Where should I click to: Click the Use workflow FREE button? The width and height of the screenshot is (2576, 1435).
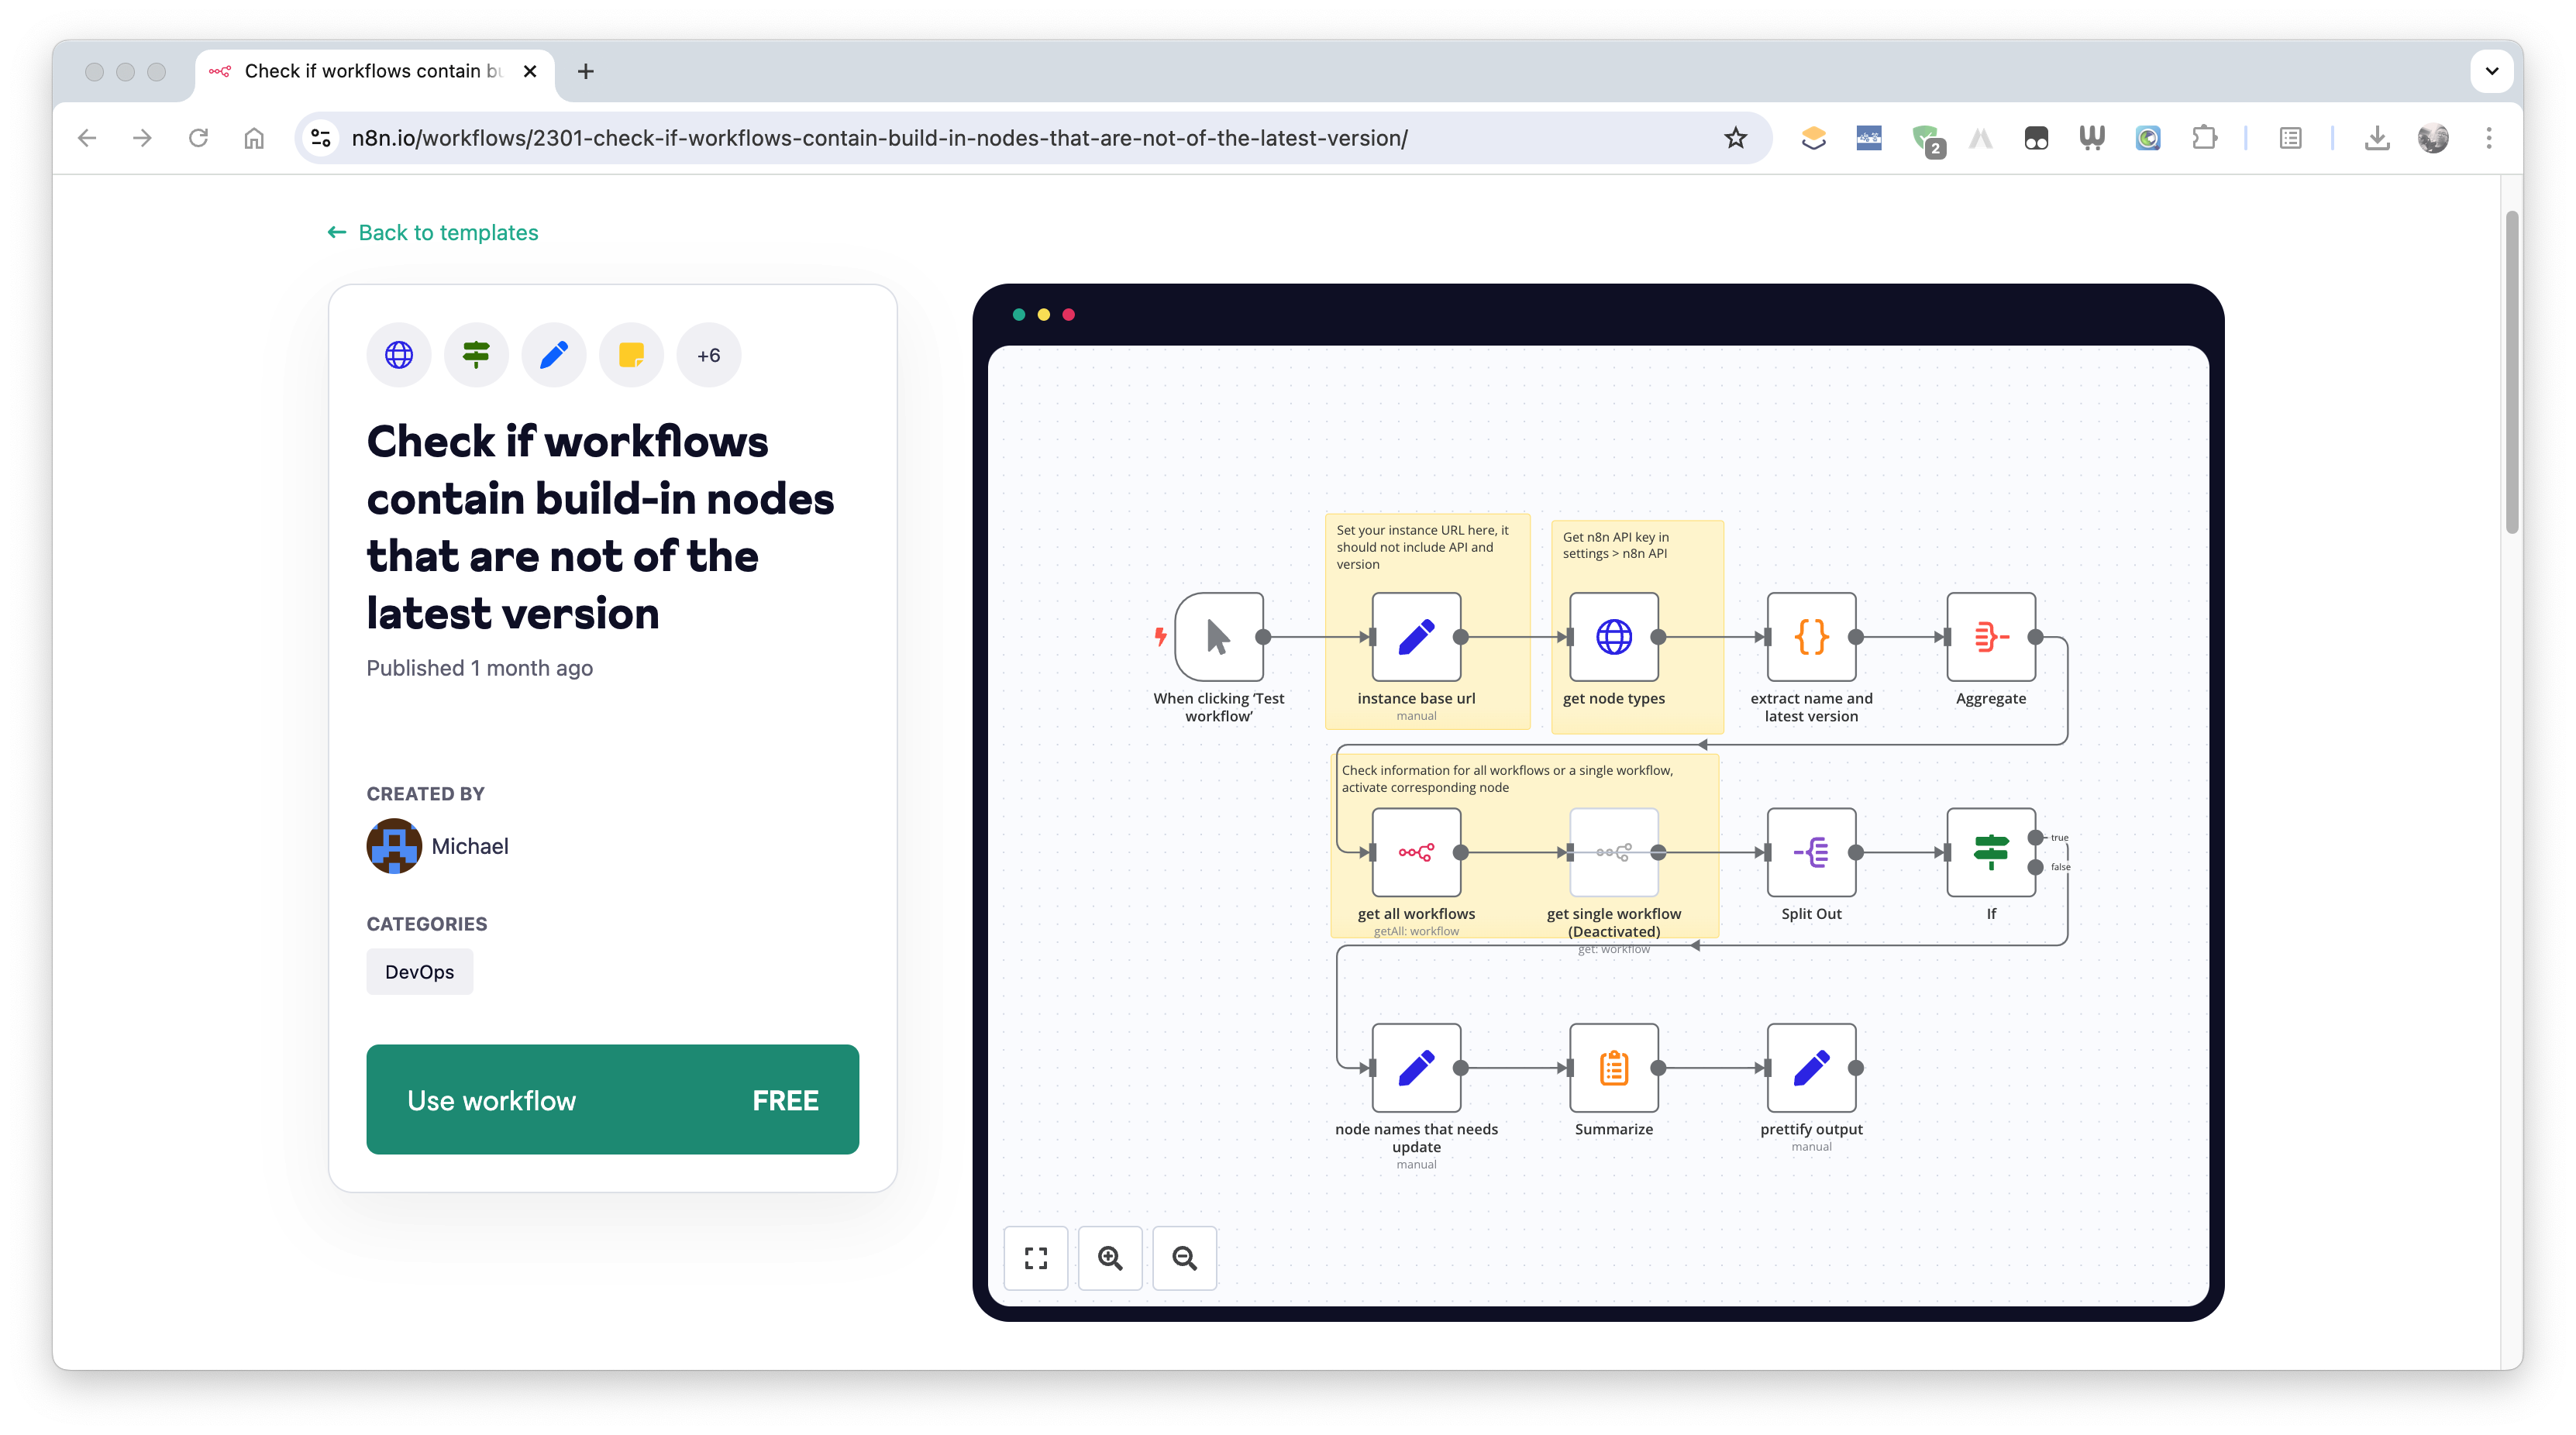pos(612,1099)
